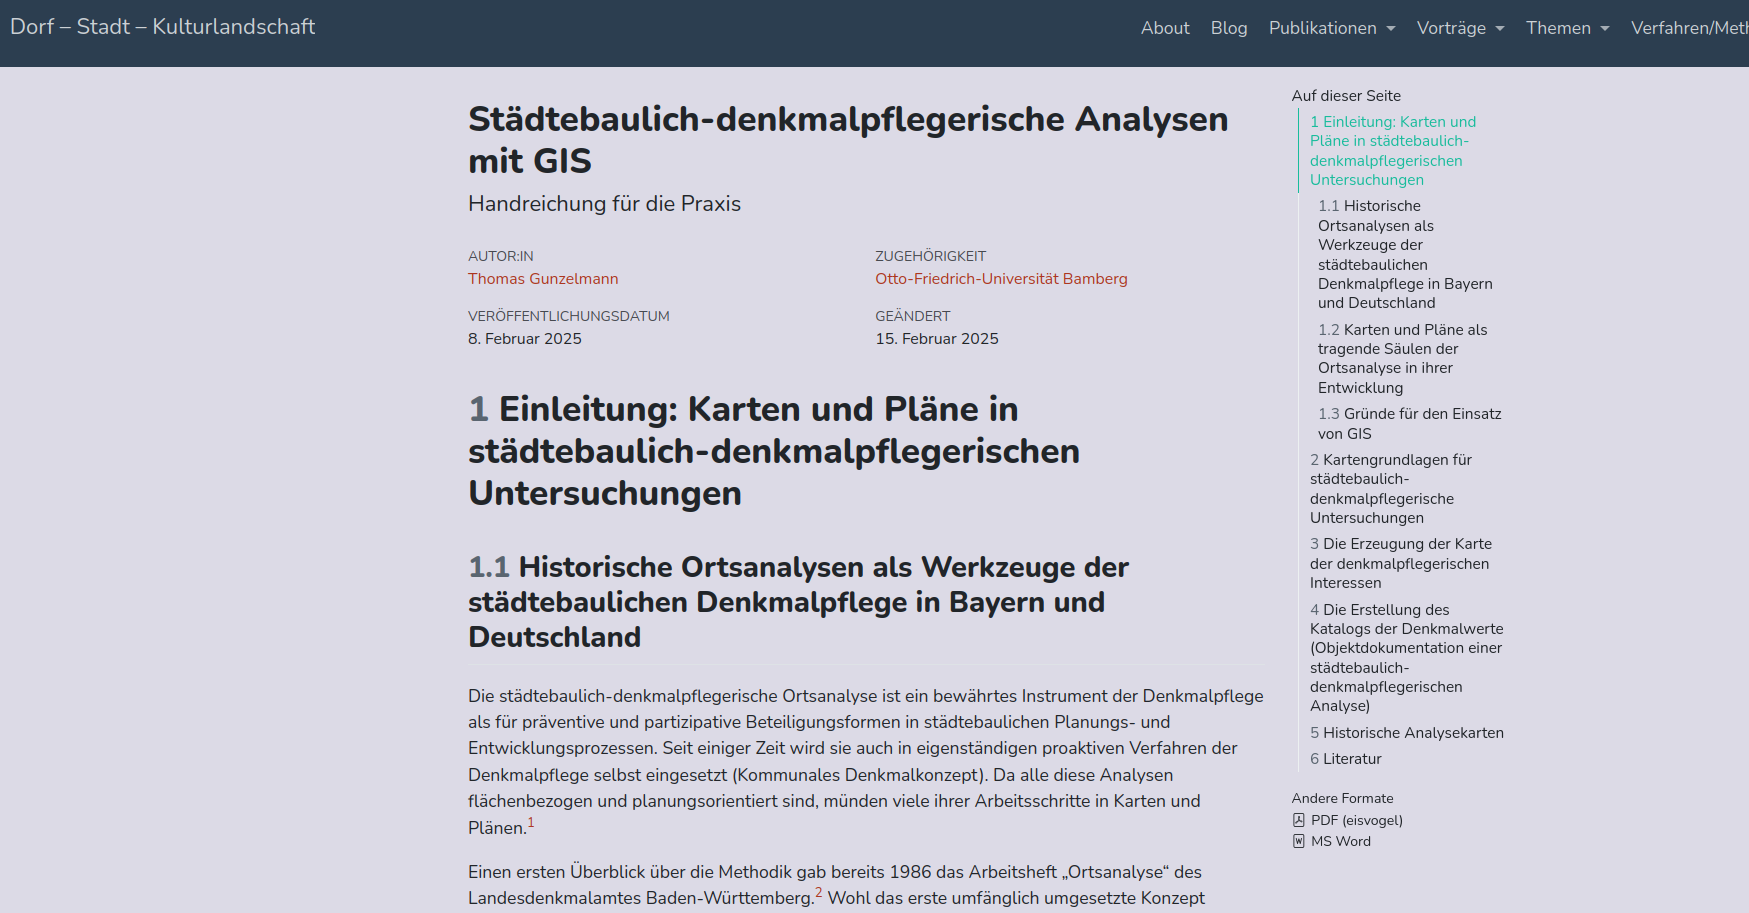Select 1.3 Gründe für den Einsatz von GIS

1408,423
